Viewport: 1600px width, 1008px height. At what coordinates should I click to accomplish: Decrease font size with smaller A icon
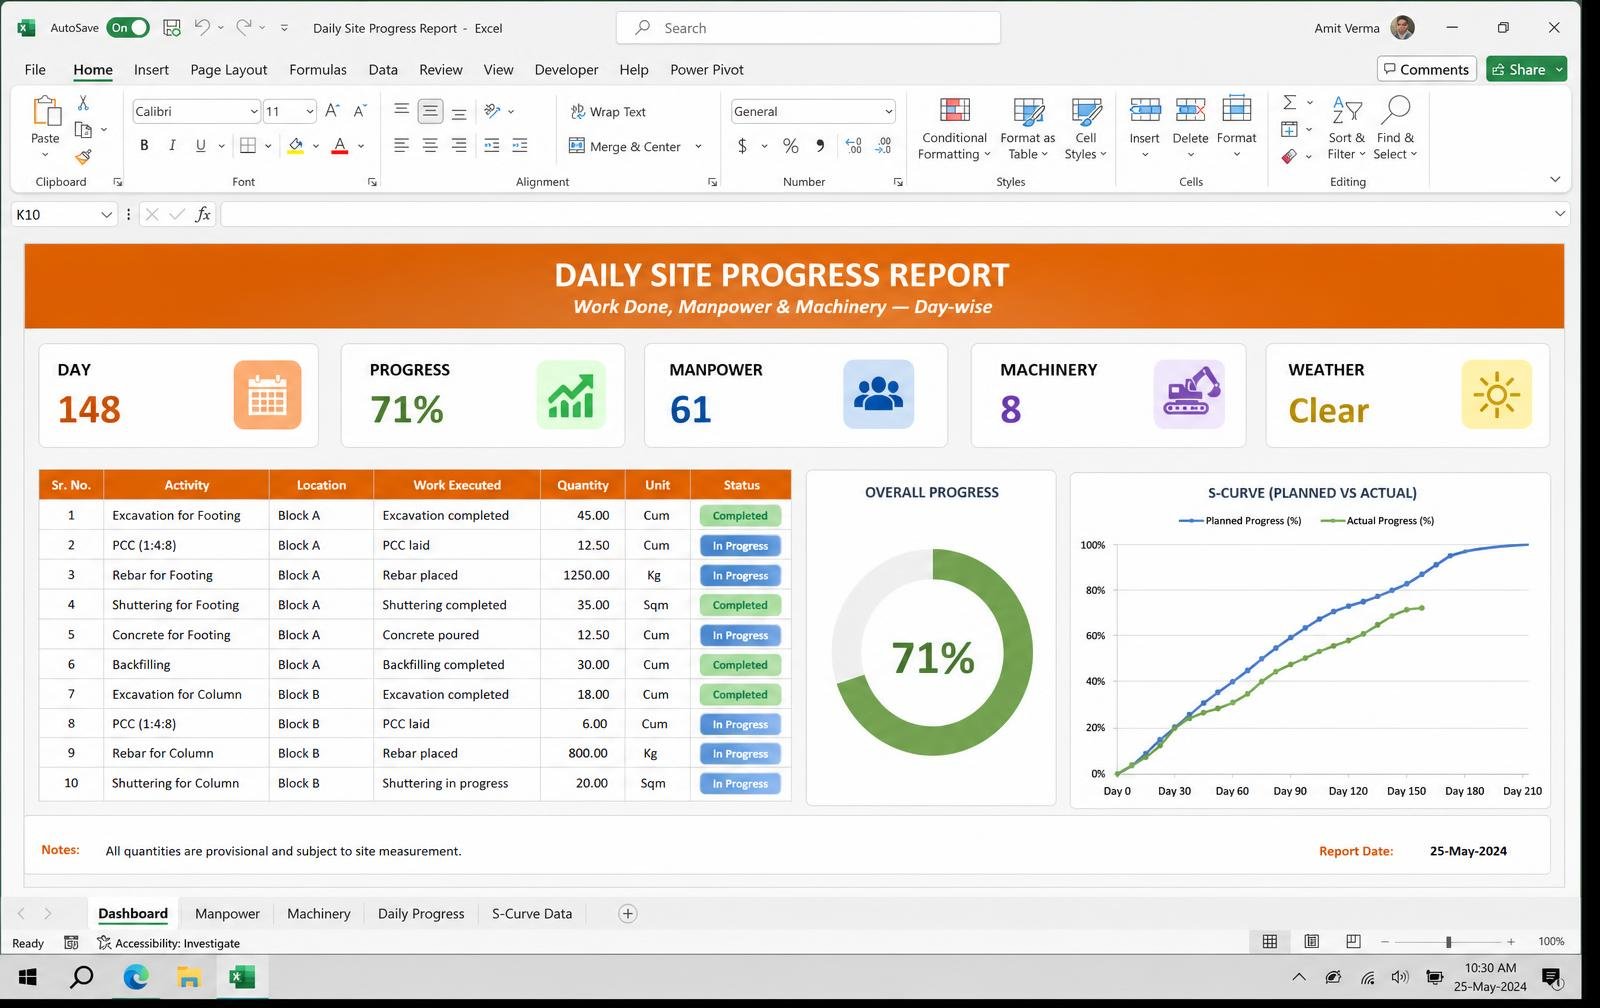360,111
